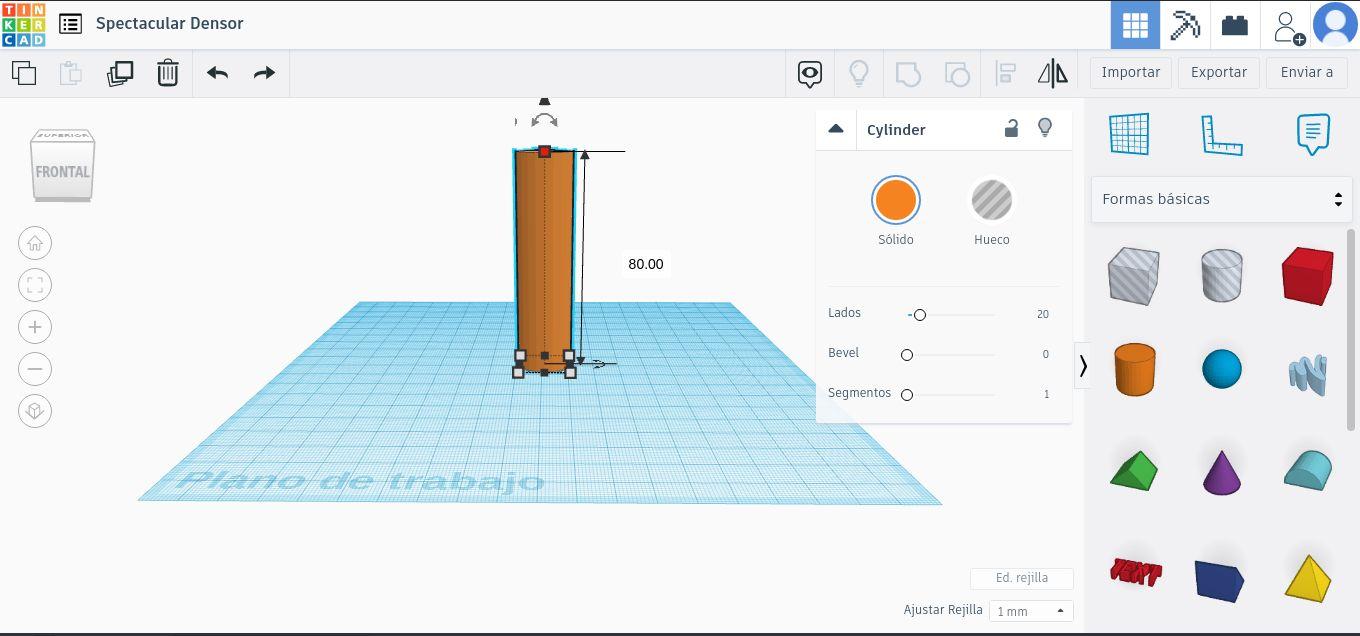Zoom out with minus button
Image resolution: width=1360 pixels, height=636 pixels.
click(35, 369)
